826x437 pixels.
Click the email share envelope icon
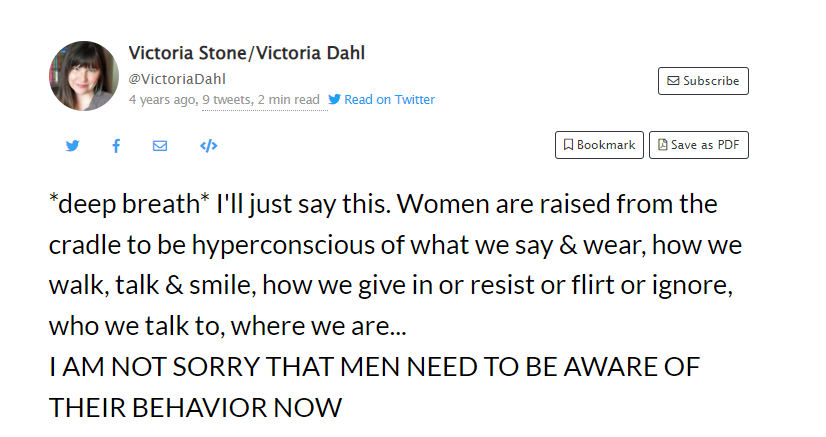(160, 146)
